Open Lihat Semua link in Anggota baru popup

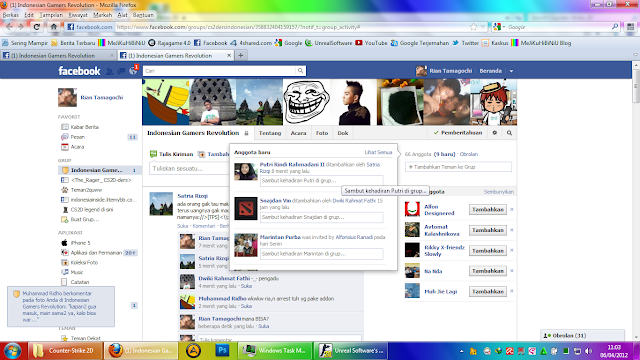378,152
